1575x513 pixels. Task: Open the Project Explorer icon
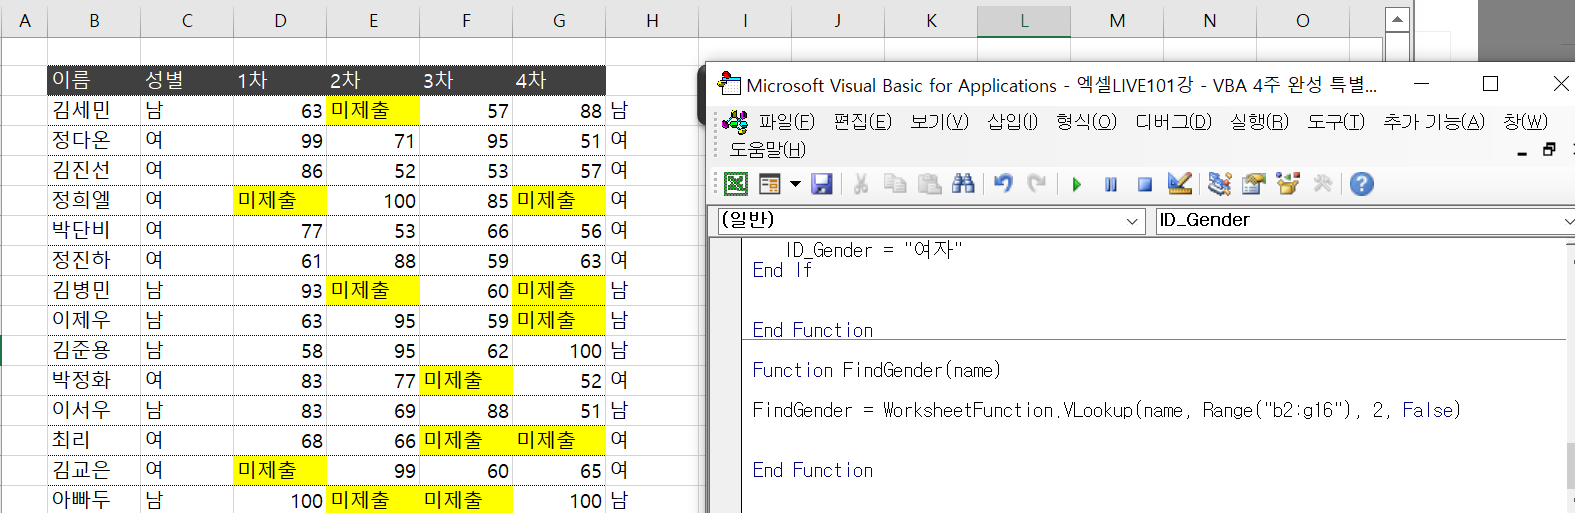click(1219, 184)
